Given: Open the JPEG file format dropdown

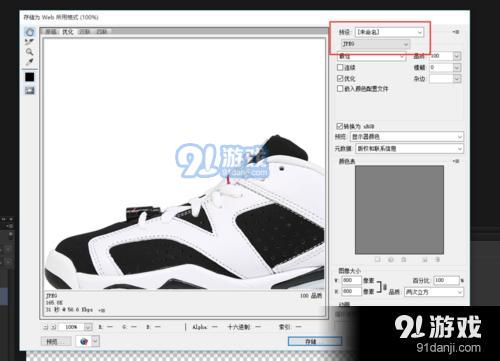Looking at the screenshot, I should 375,44.
